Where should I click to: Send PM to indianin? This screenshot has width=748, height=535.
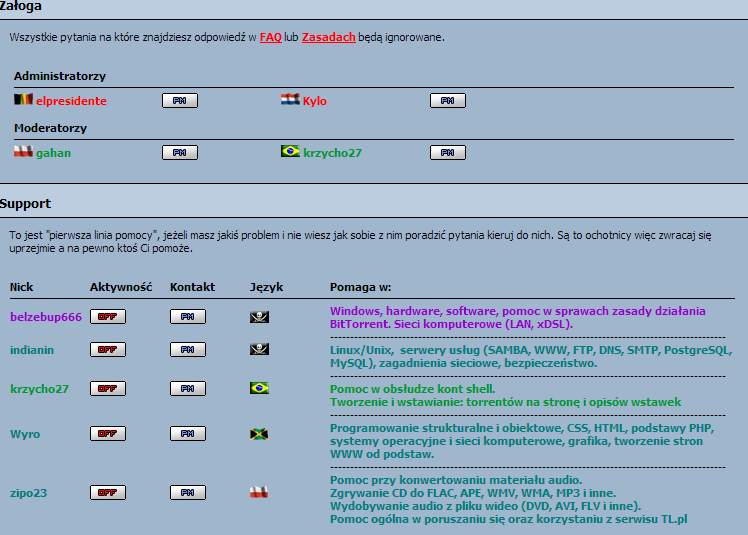tap(188, 349)
